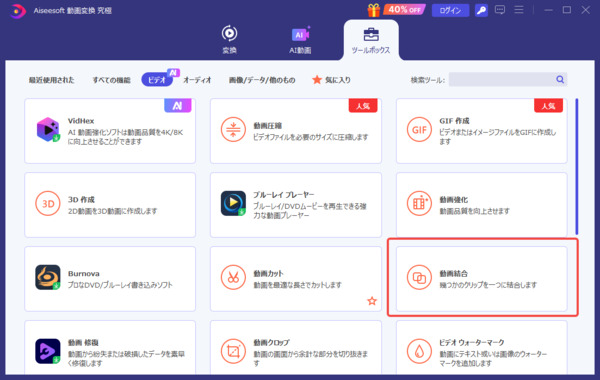Click the 気に入り star icon
Screen dimensions: 600x380
[x=317, y=80]
